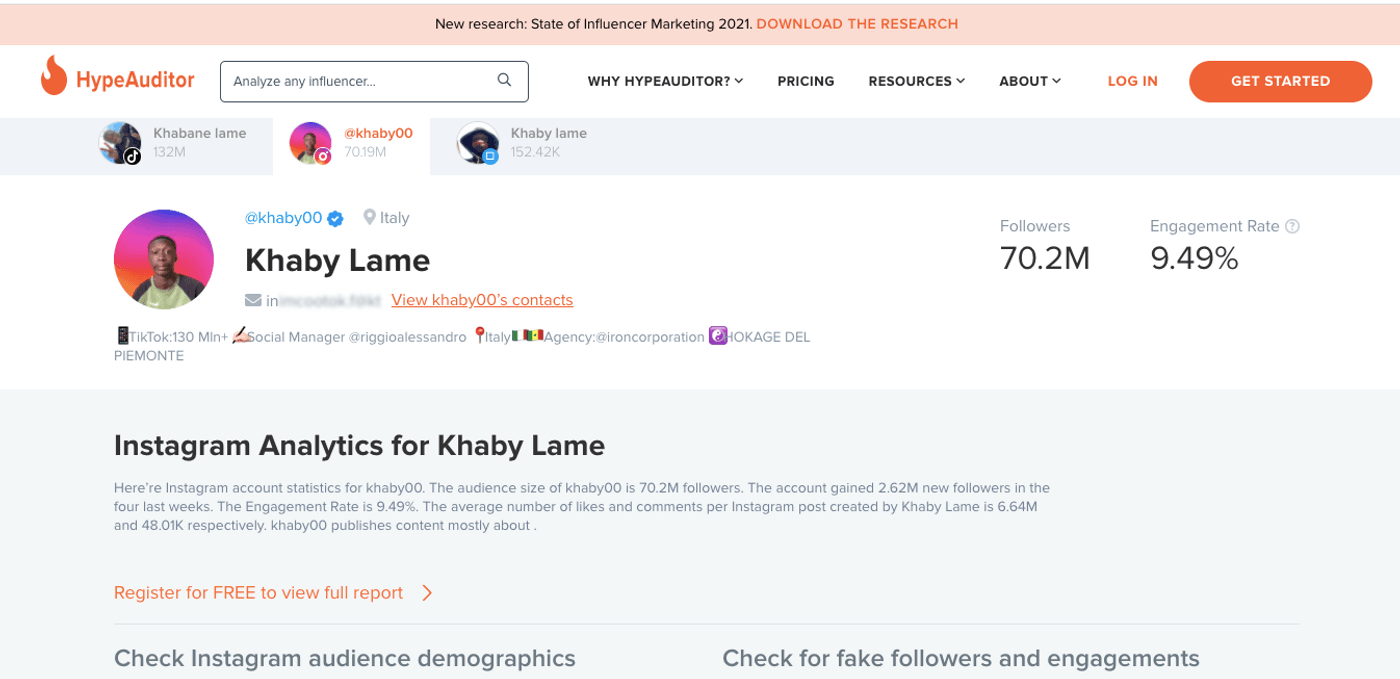Open the Resources dropdown menu

916,81
